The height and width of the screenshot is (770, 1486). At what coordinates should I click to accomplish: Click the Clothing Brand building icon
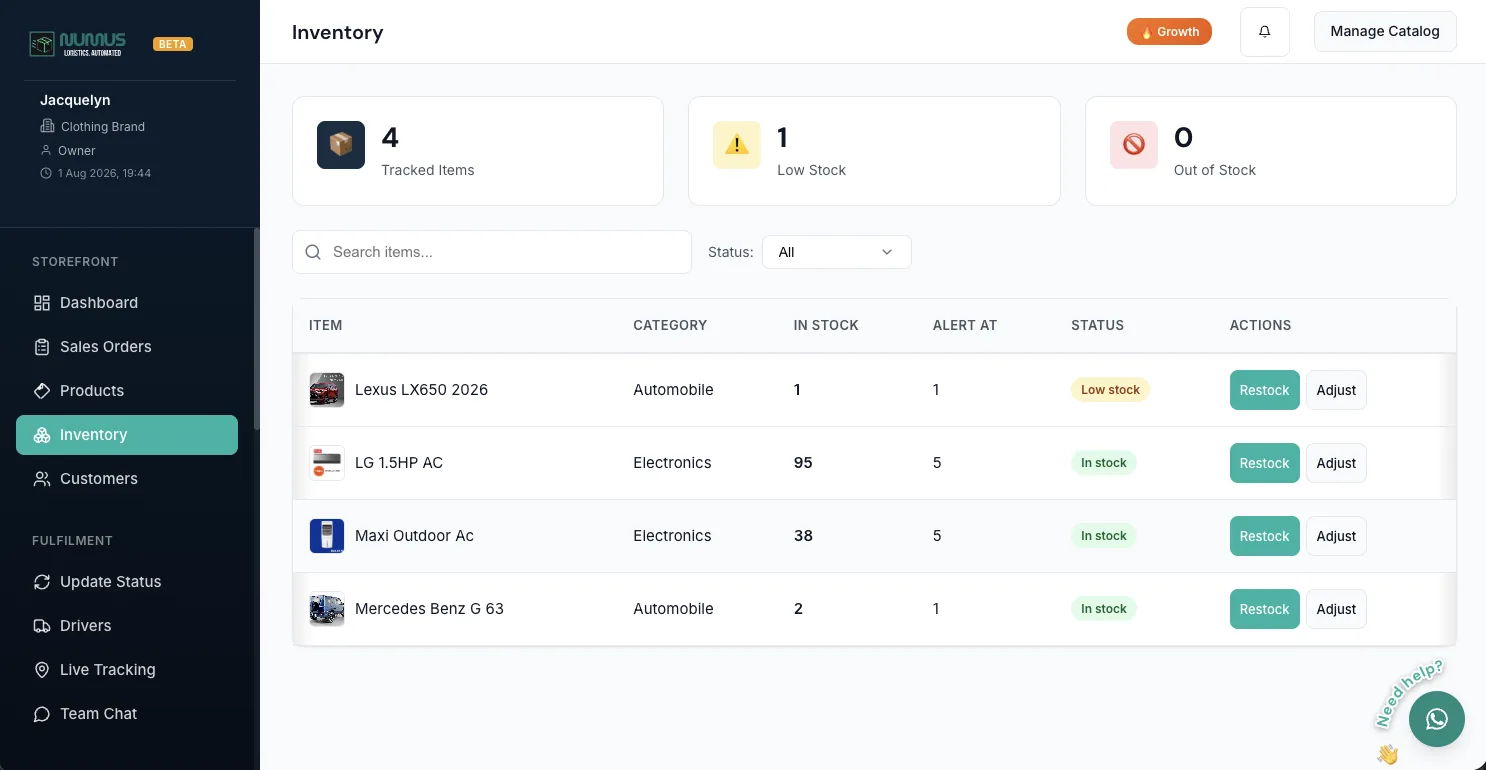tap(47, 126)
